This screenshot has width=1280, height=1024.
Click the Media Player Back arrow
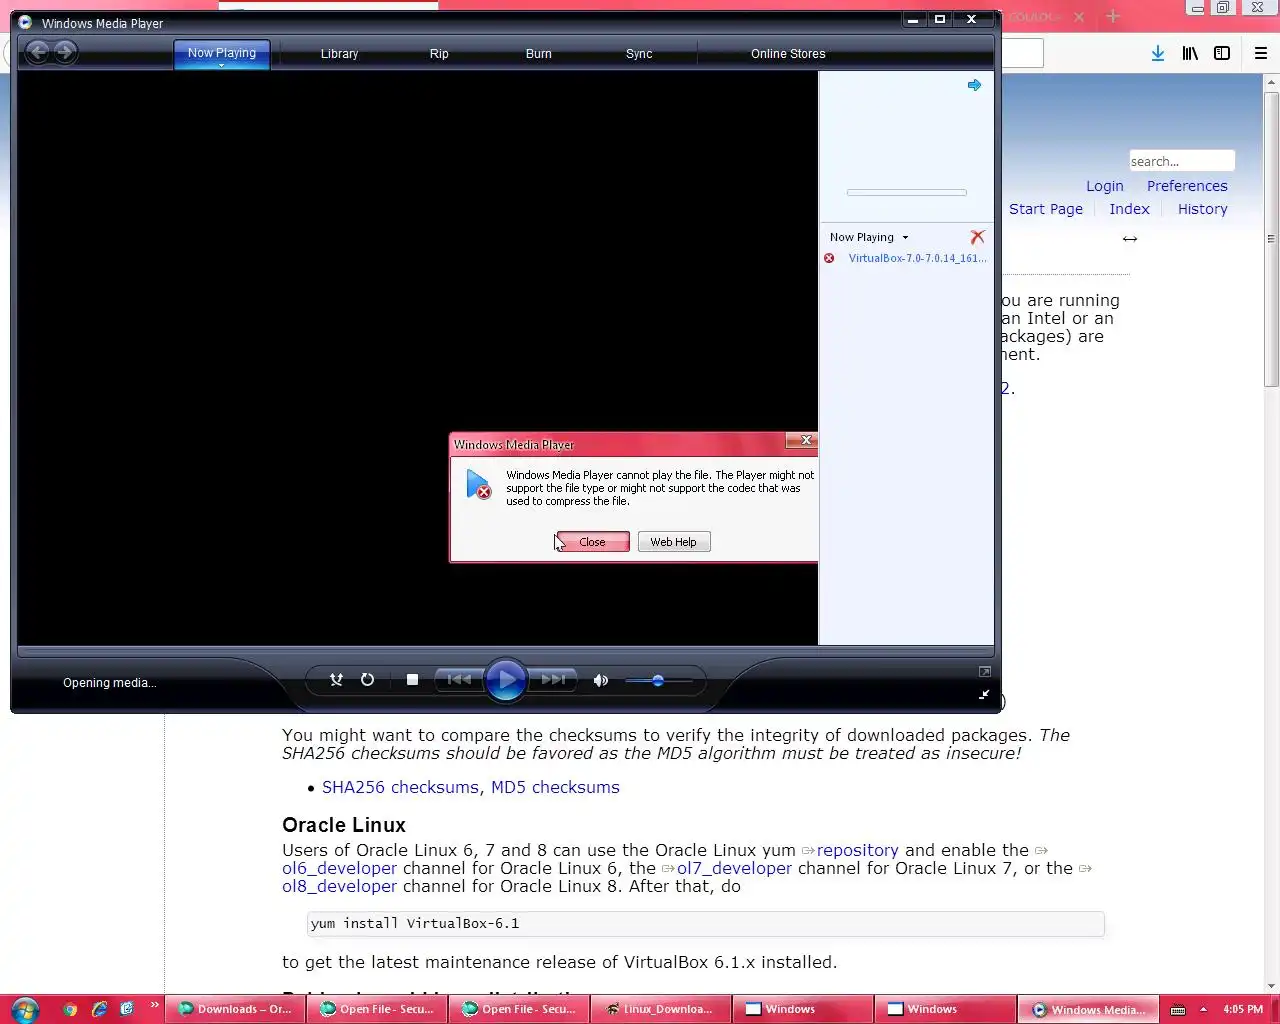pos(37,52)
